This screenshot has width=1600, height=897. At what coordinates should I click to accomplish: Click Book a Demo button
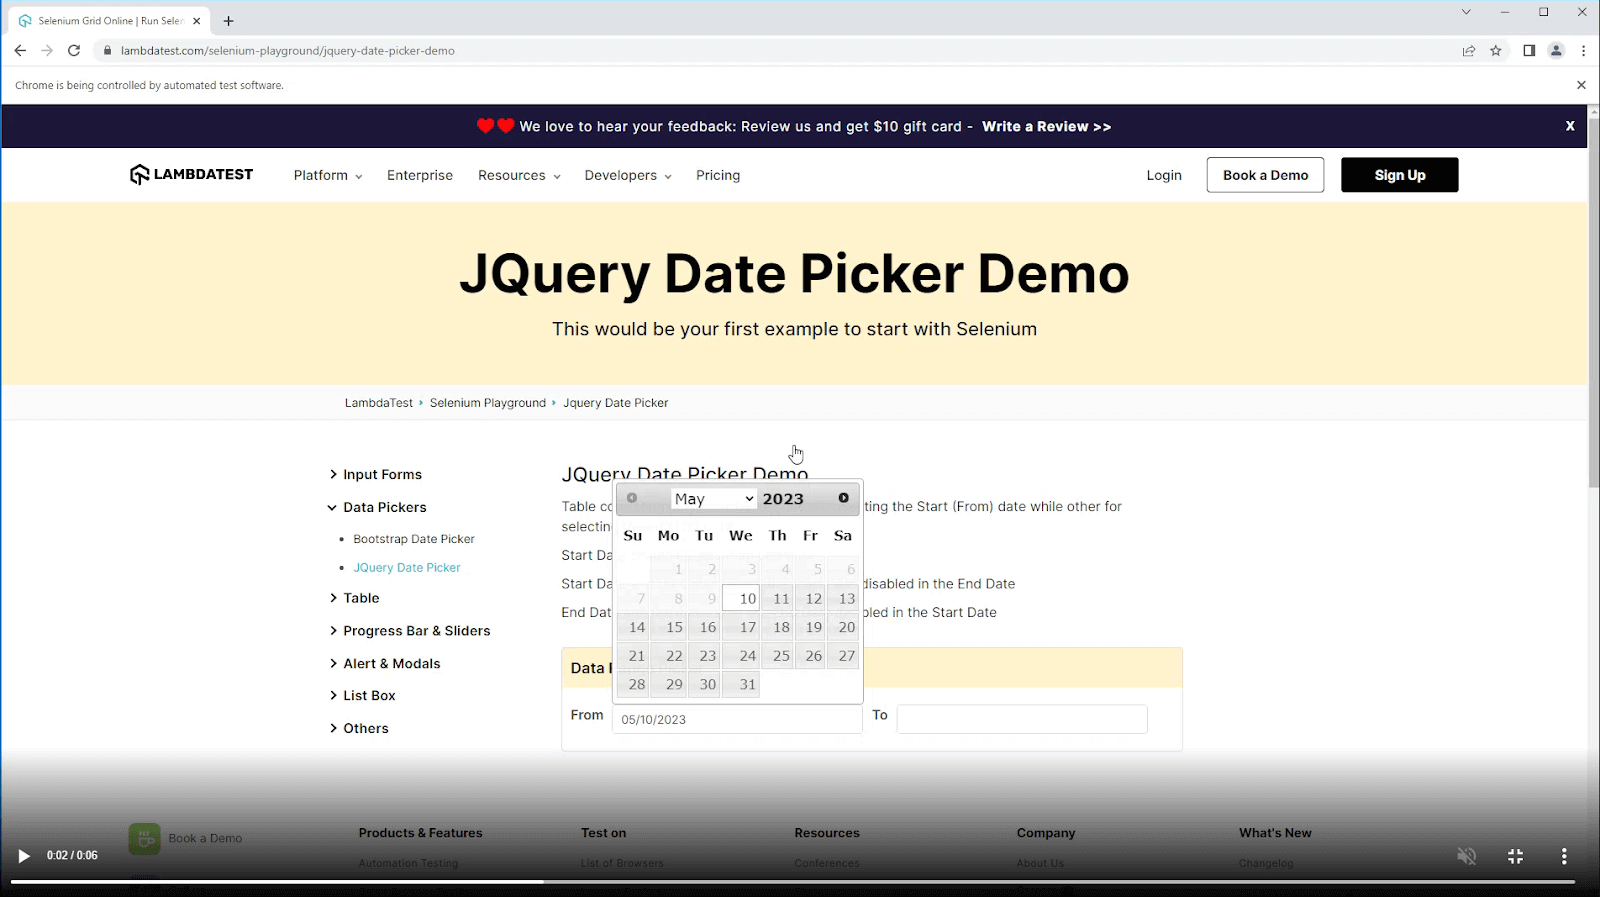(x=1265, y=175)
